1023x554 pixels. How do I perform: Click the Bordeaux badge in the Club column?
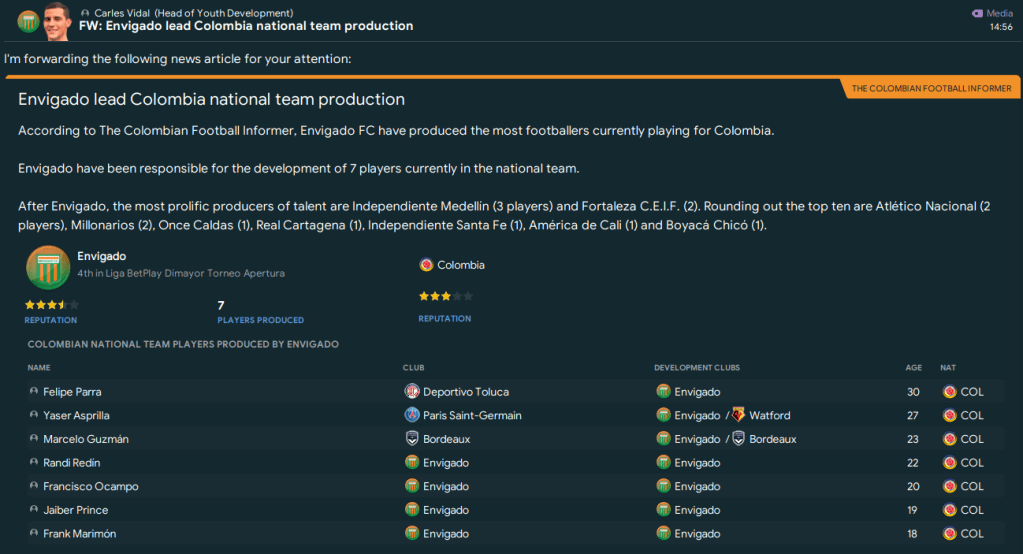tap(411, 439)
